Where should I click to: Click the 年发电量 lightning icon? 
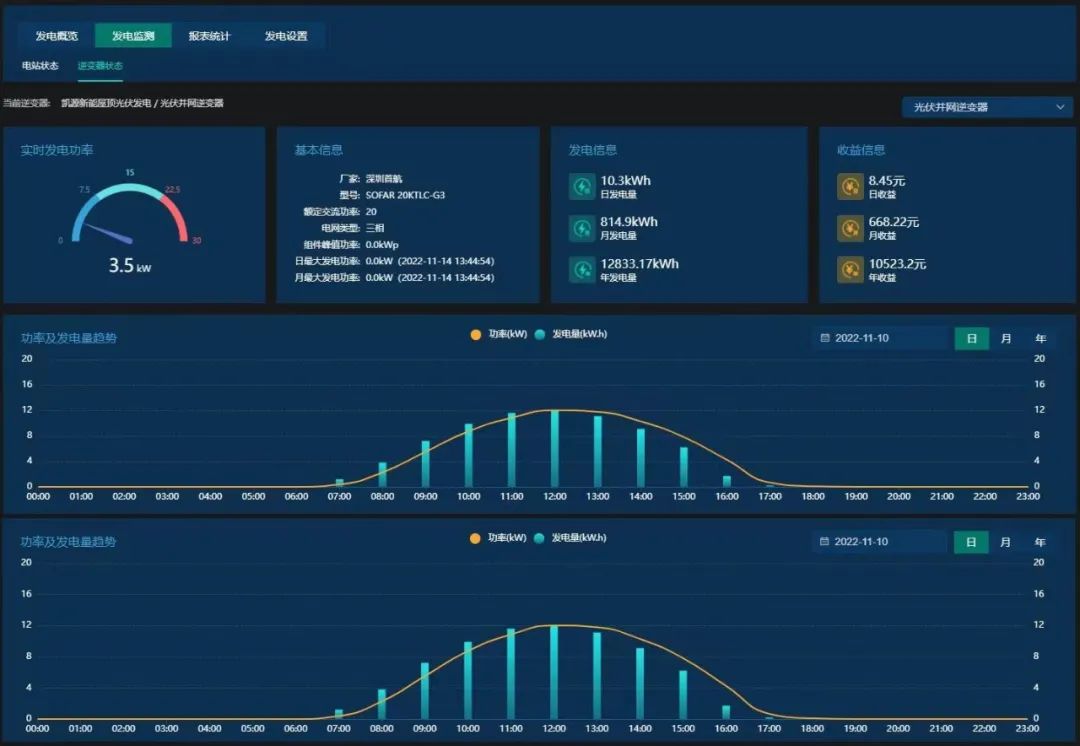tap(582, 269)
